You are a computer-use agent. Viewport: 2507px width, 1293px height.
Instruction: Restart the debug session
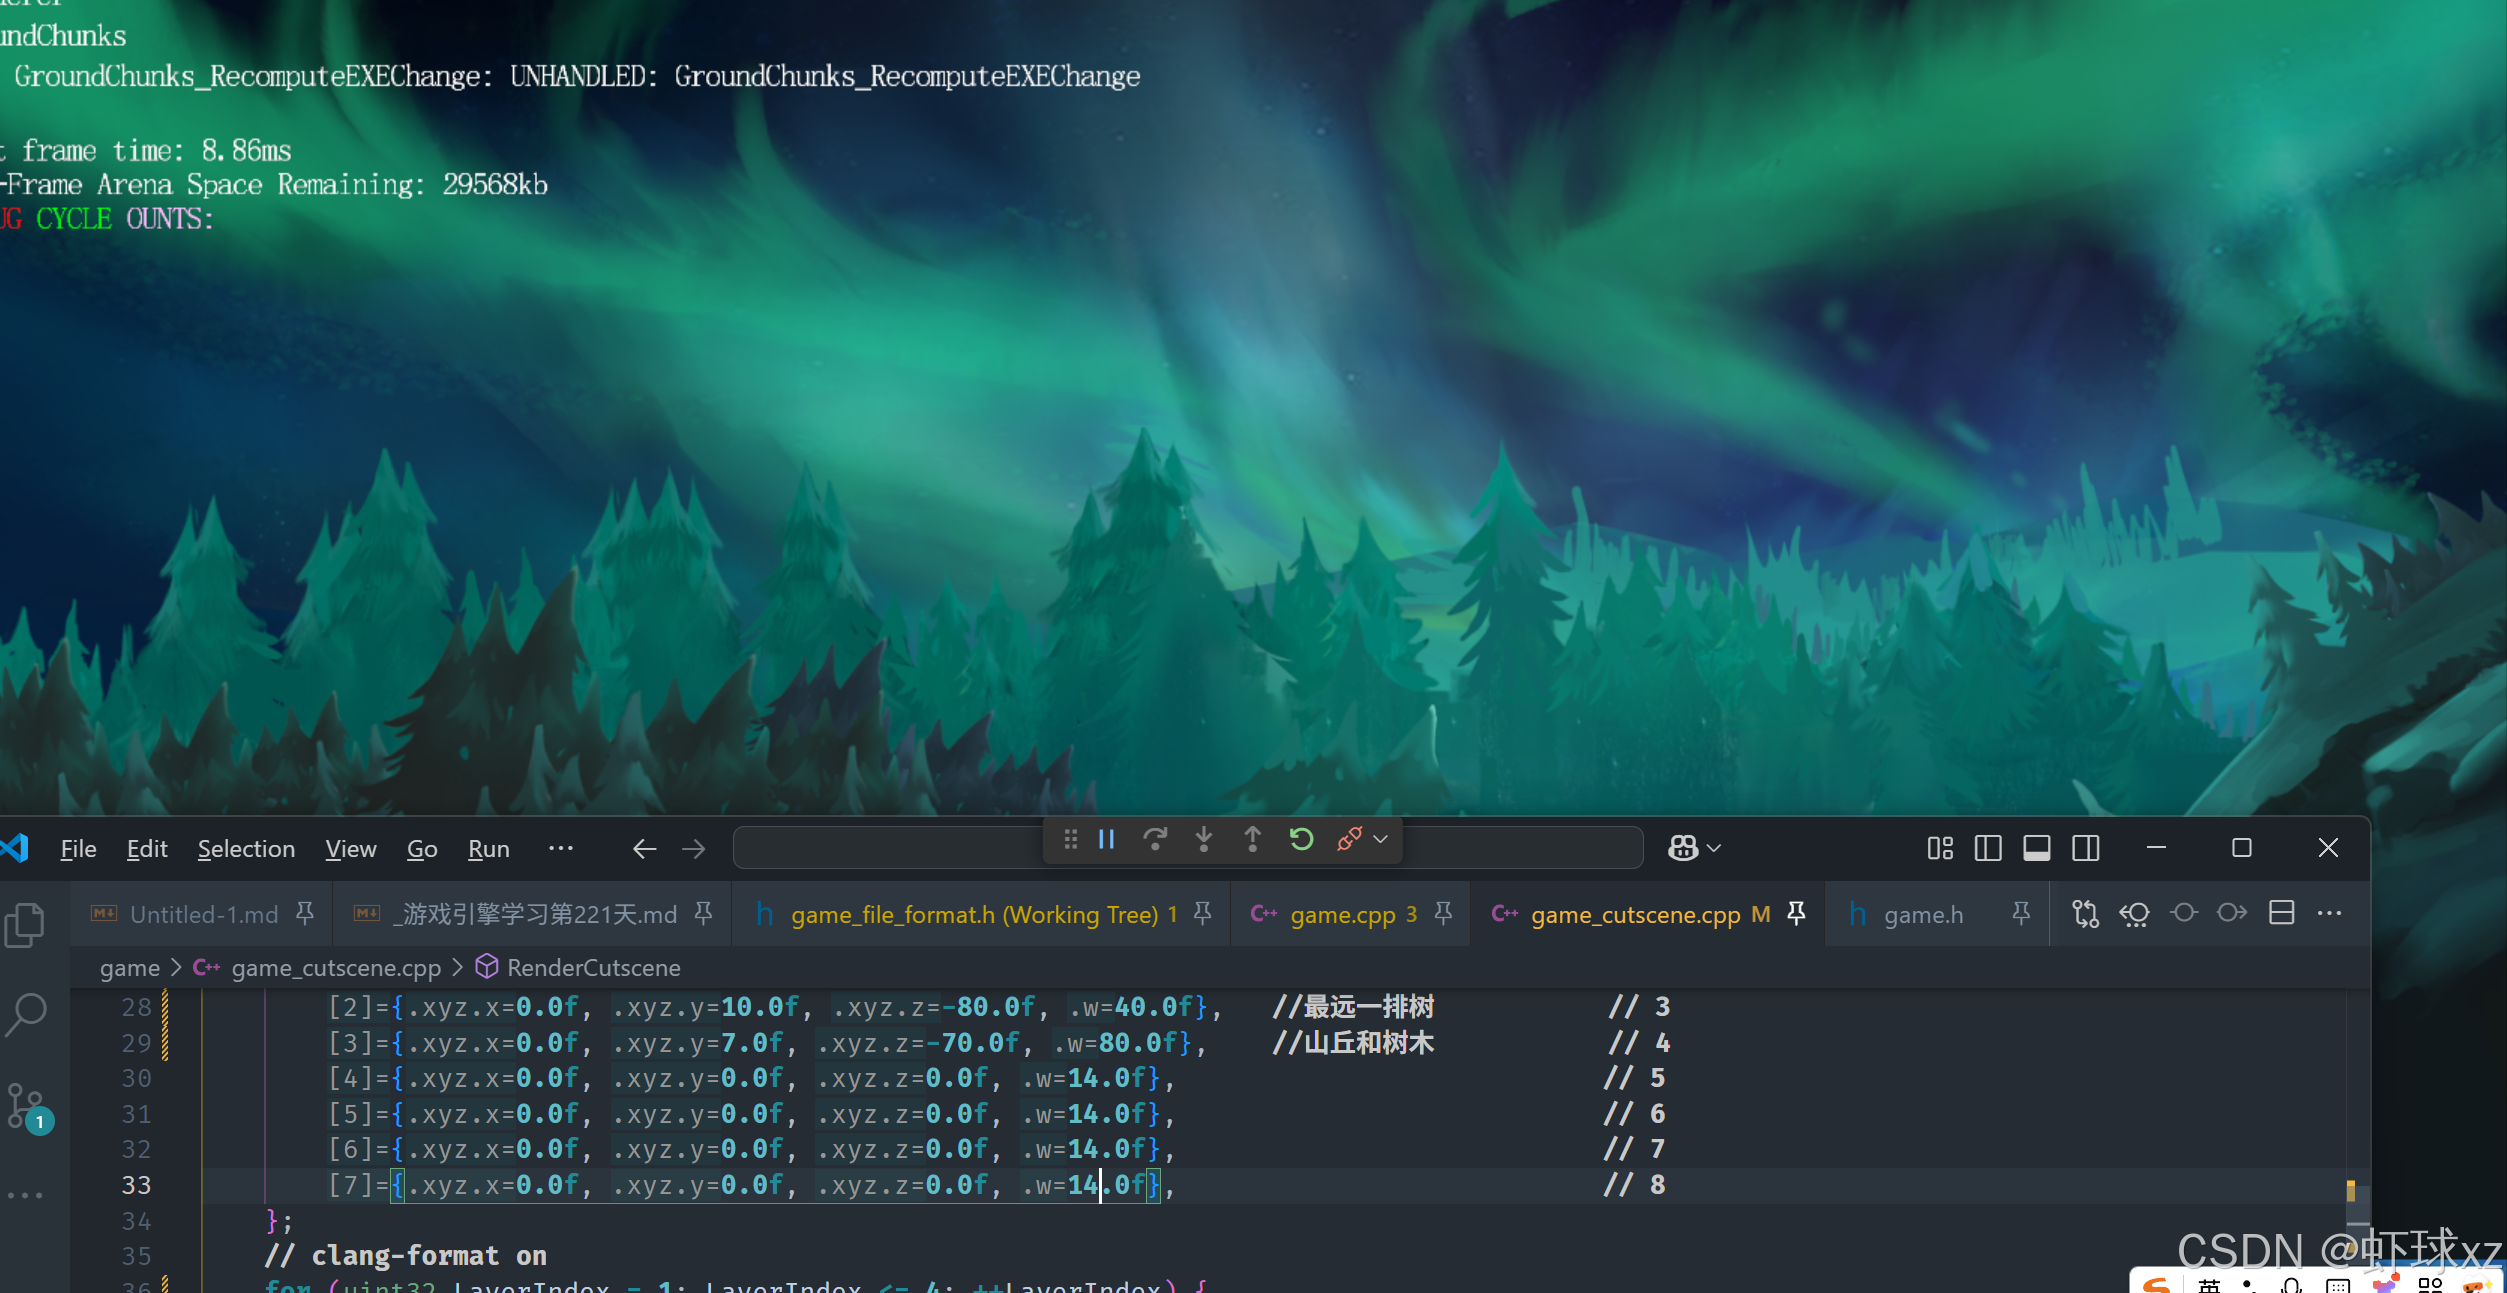(x=1301, y=840)
